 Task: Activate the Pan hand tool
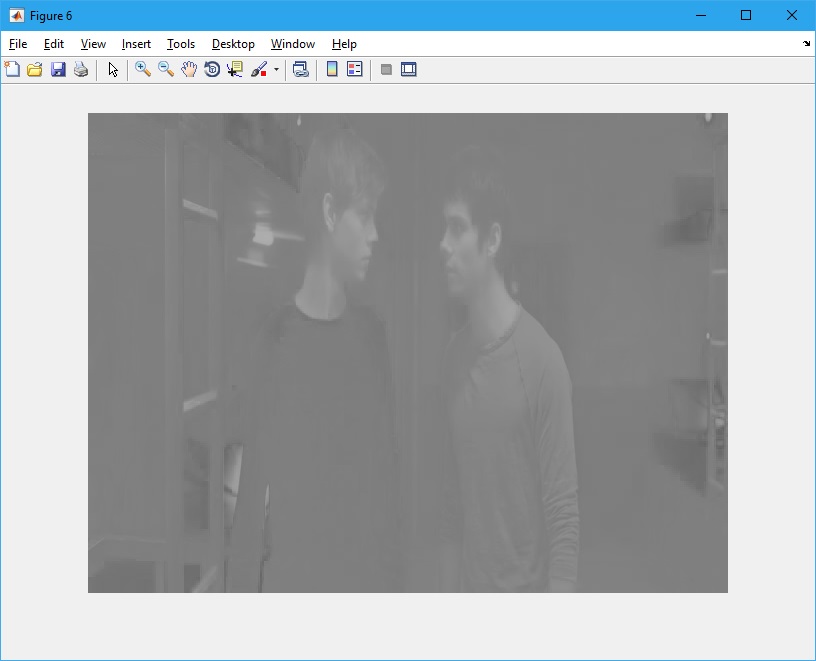point(189,69)
